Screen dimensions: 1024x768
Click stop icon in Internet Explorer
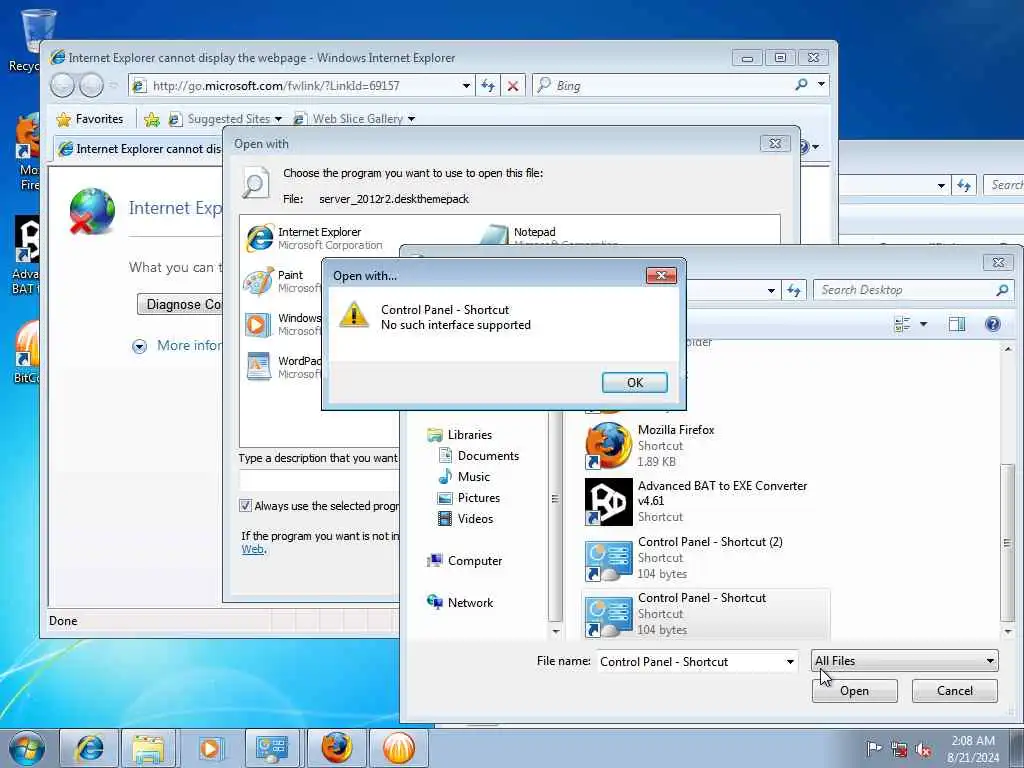pos(513,86)
